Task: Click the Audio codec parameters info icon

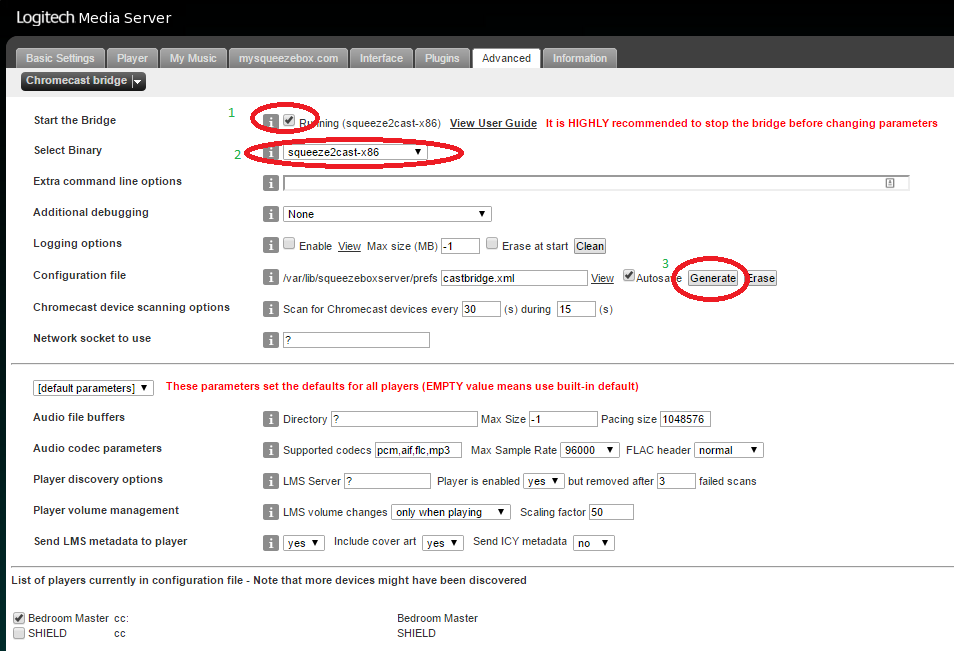Action: (x=271, y=450)
